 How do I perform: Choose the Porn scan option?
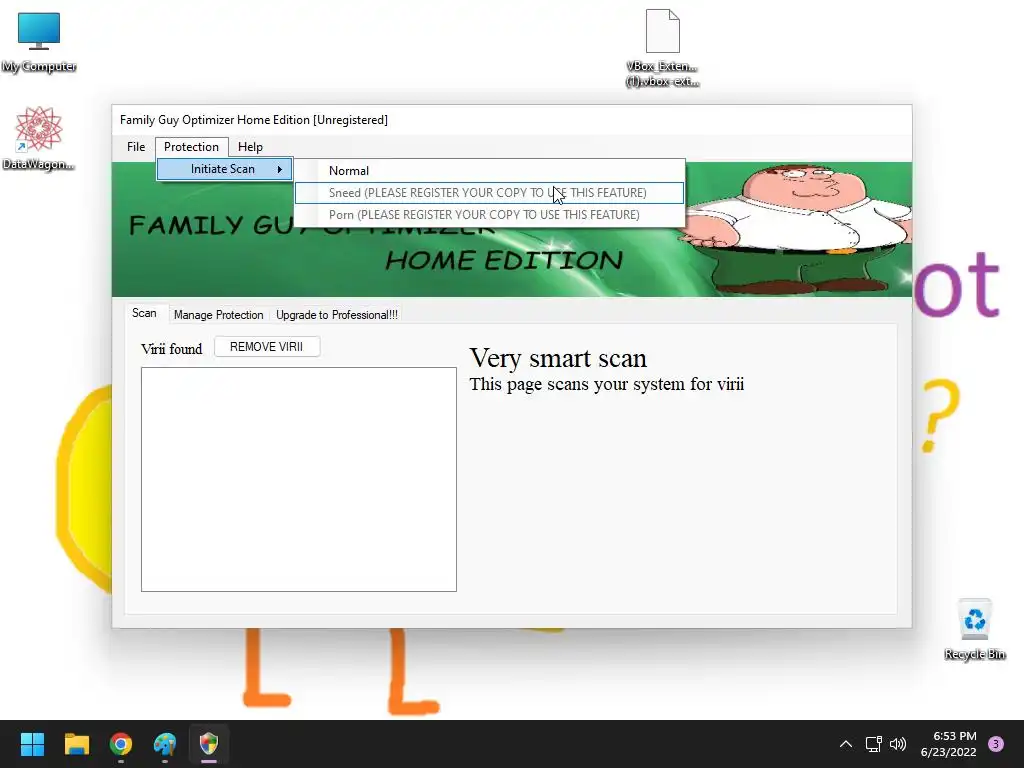(489, 215)
